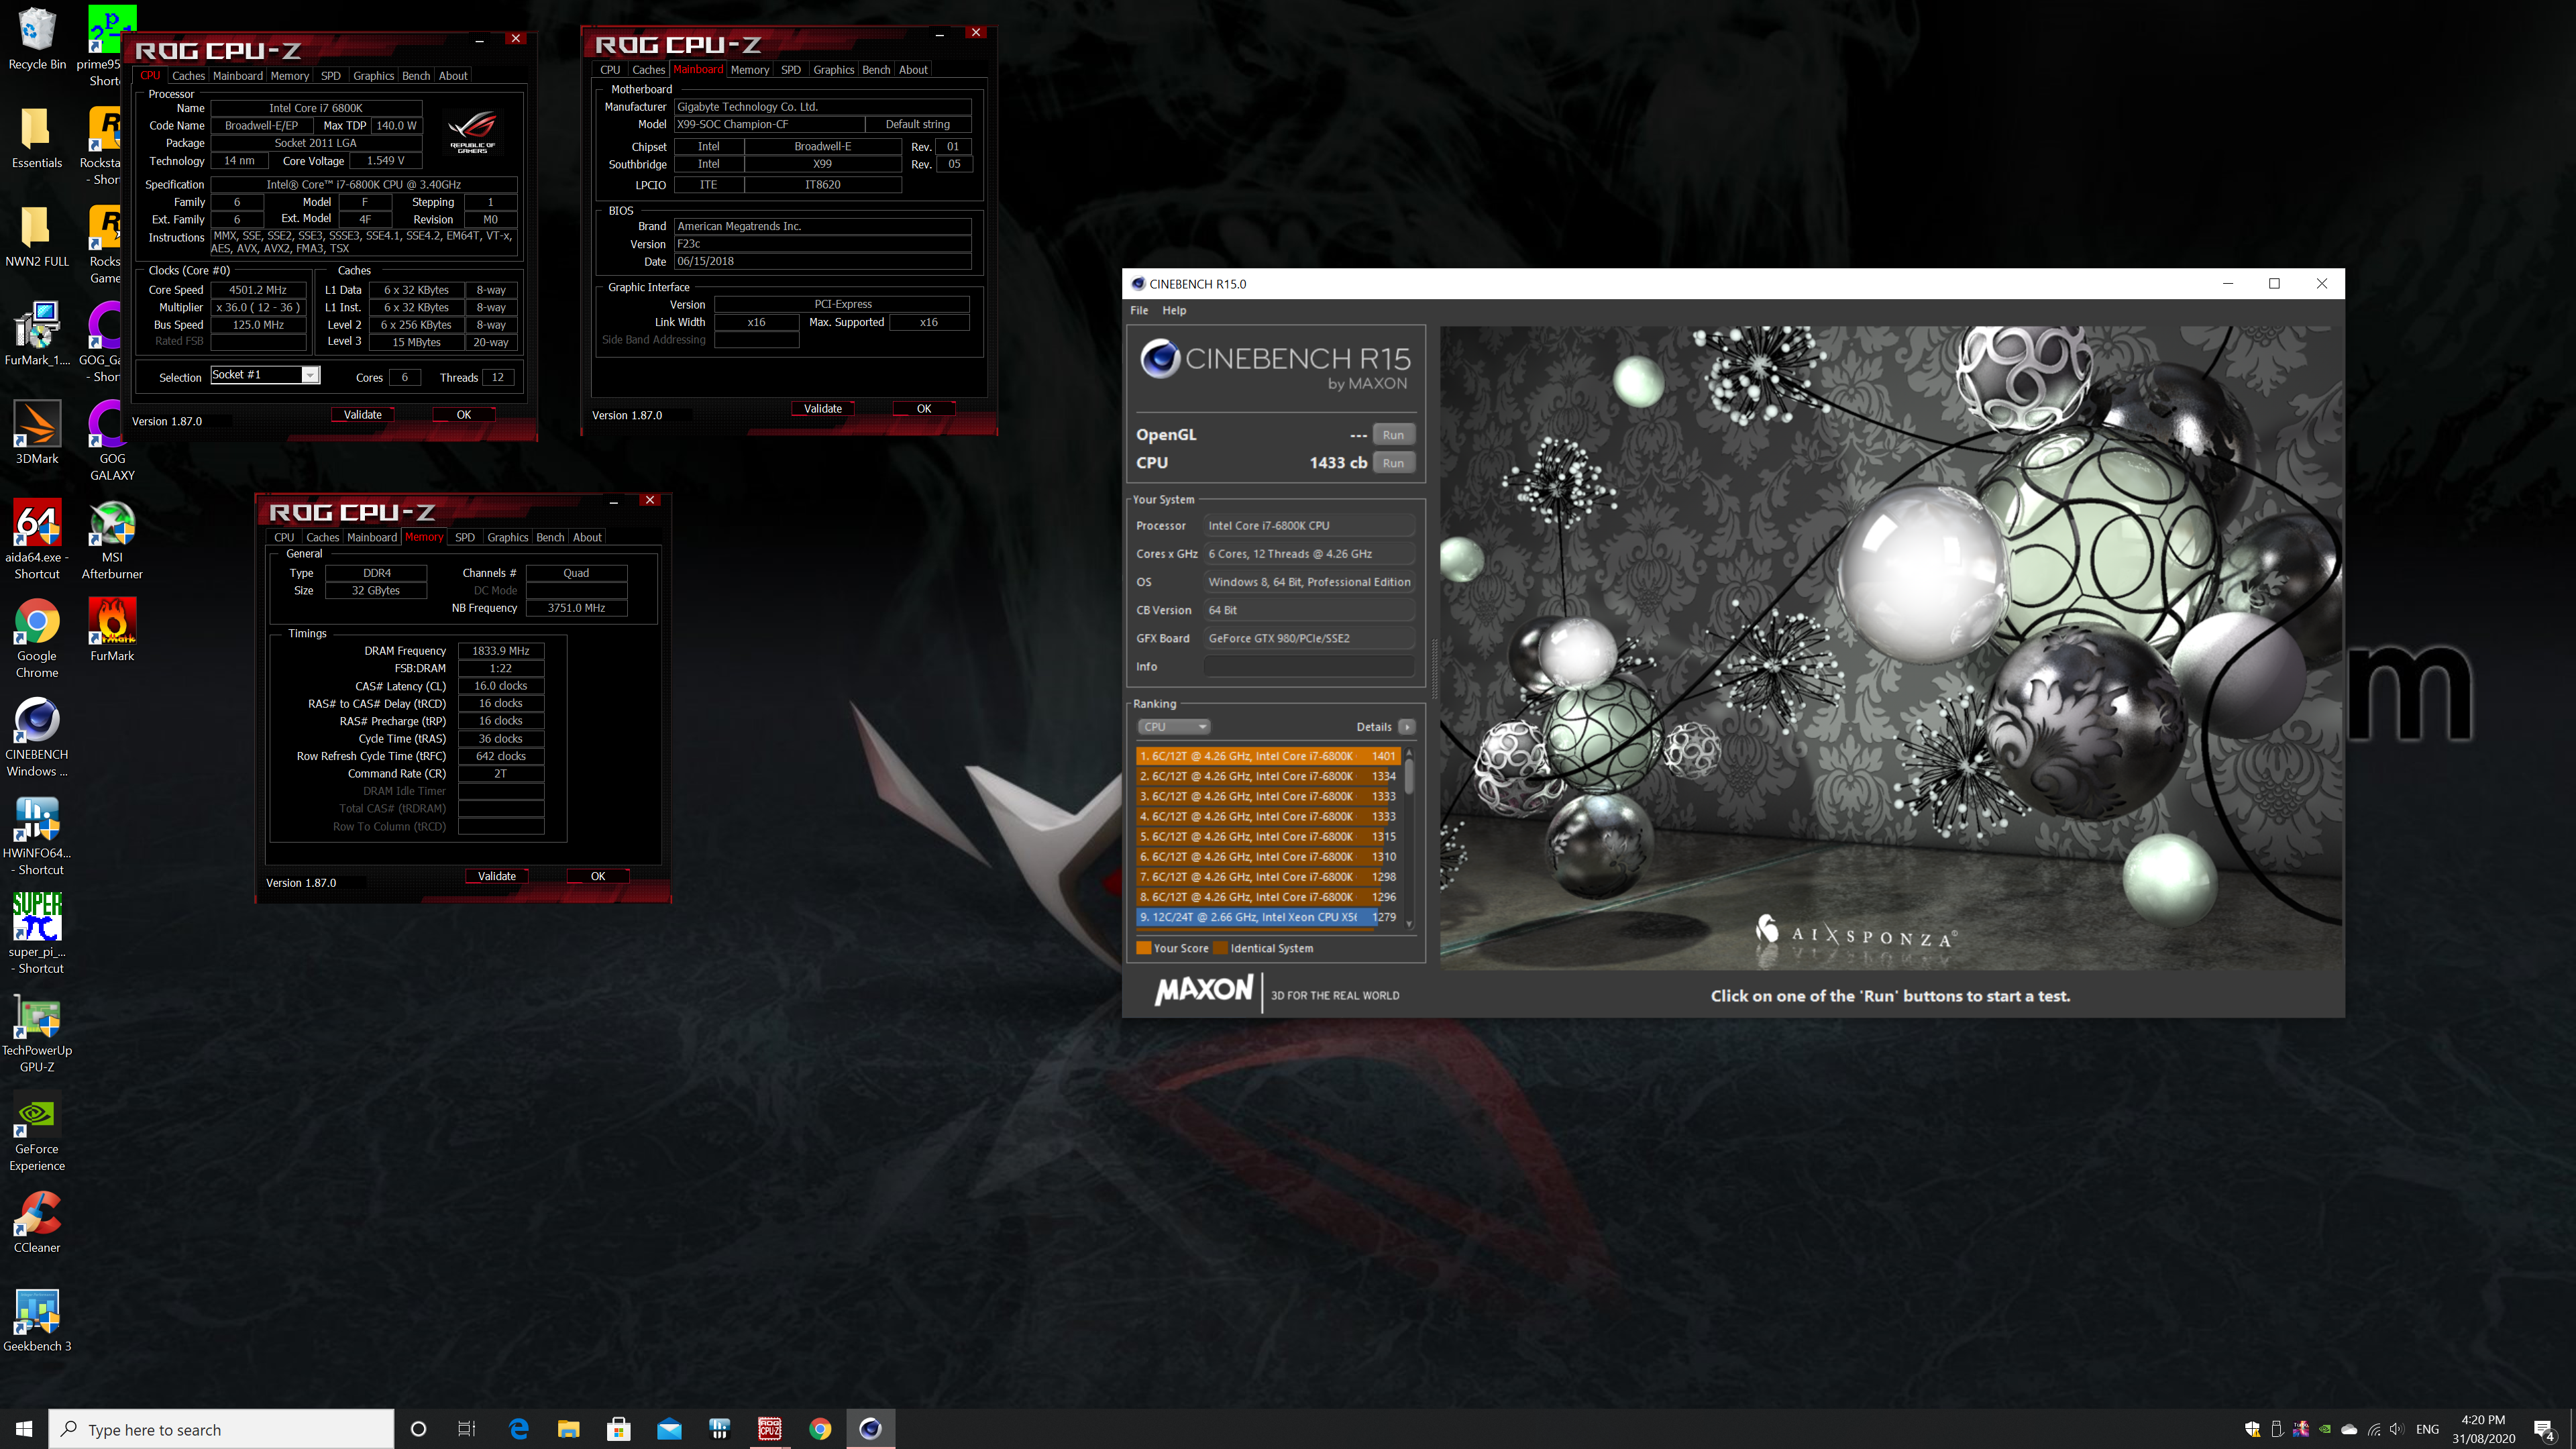Open the CPU ranking dropdown in Cinebench
Image resolution: width=2576 pixels, height=1449 pixels.
tap(1173, 727)
